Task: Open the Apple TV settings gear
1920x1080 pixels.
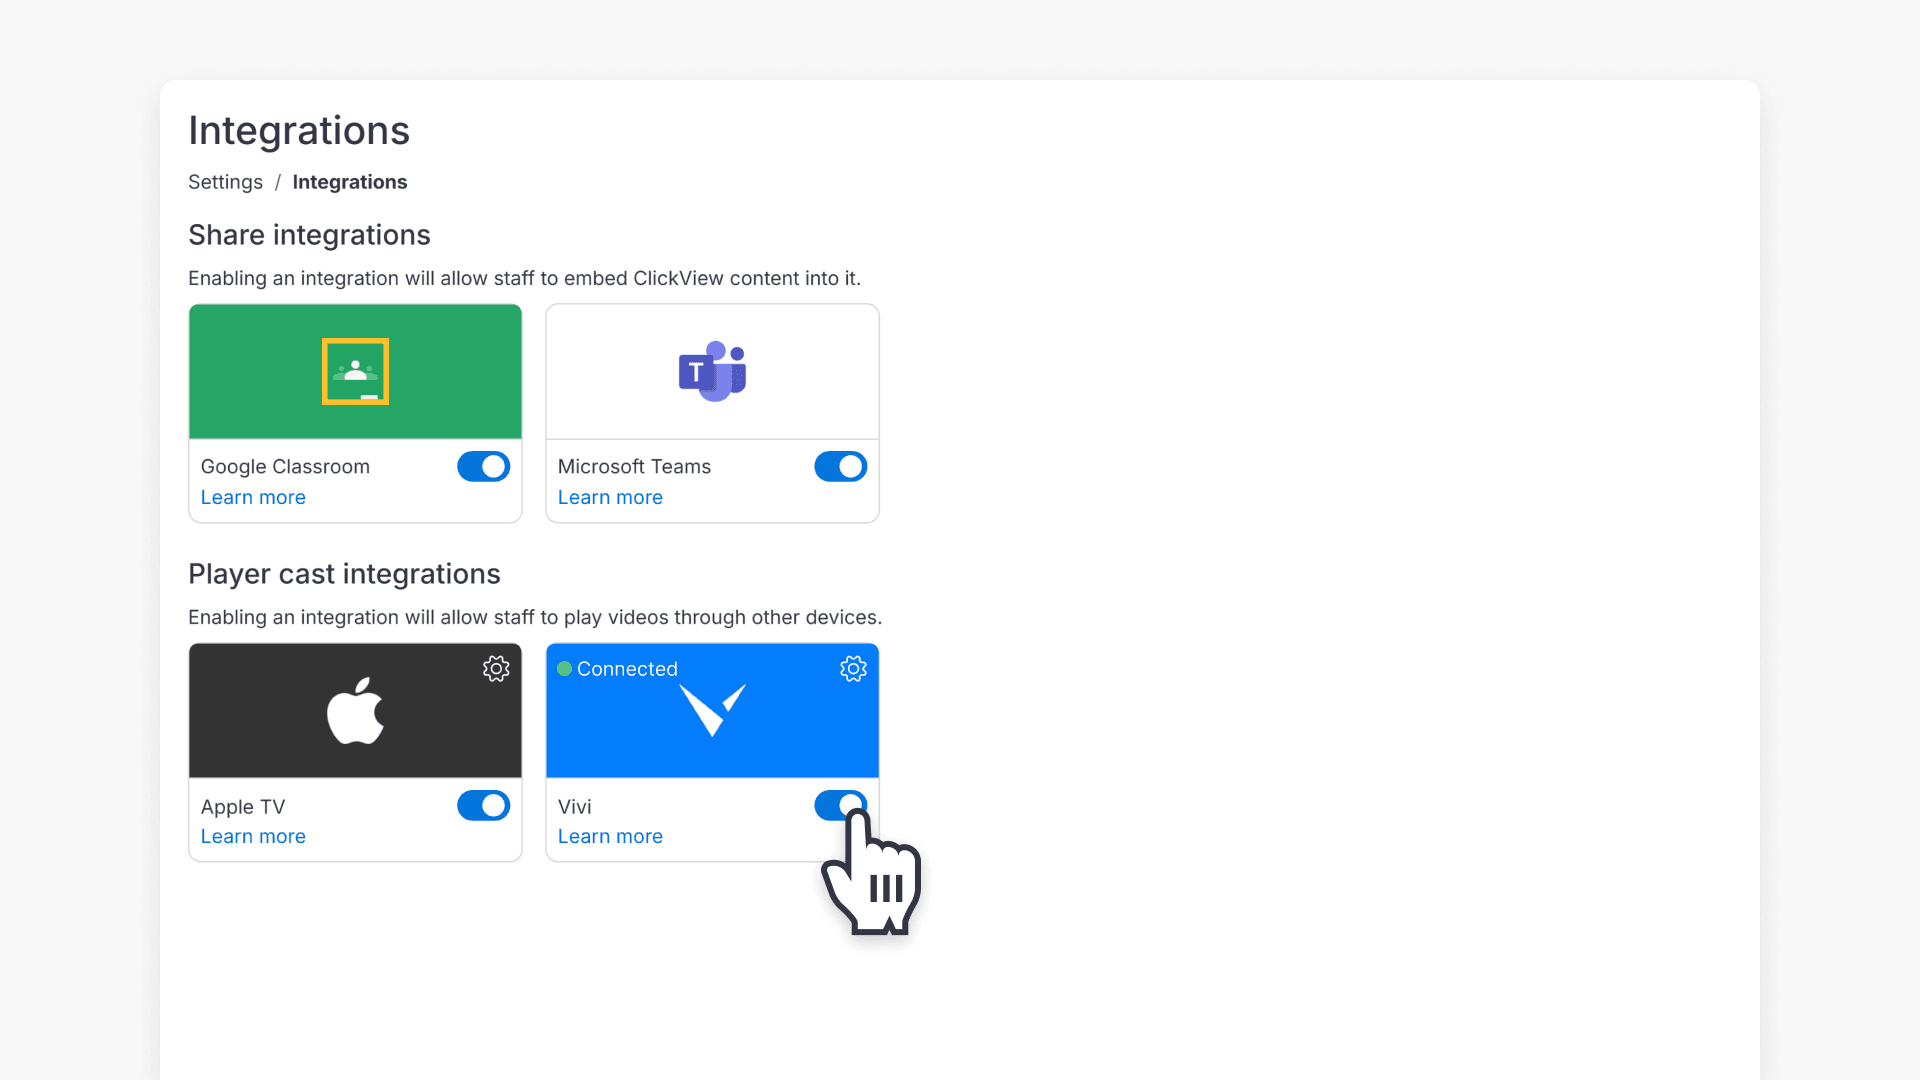Action: 496,669
